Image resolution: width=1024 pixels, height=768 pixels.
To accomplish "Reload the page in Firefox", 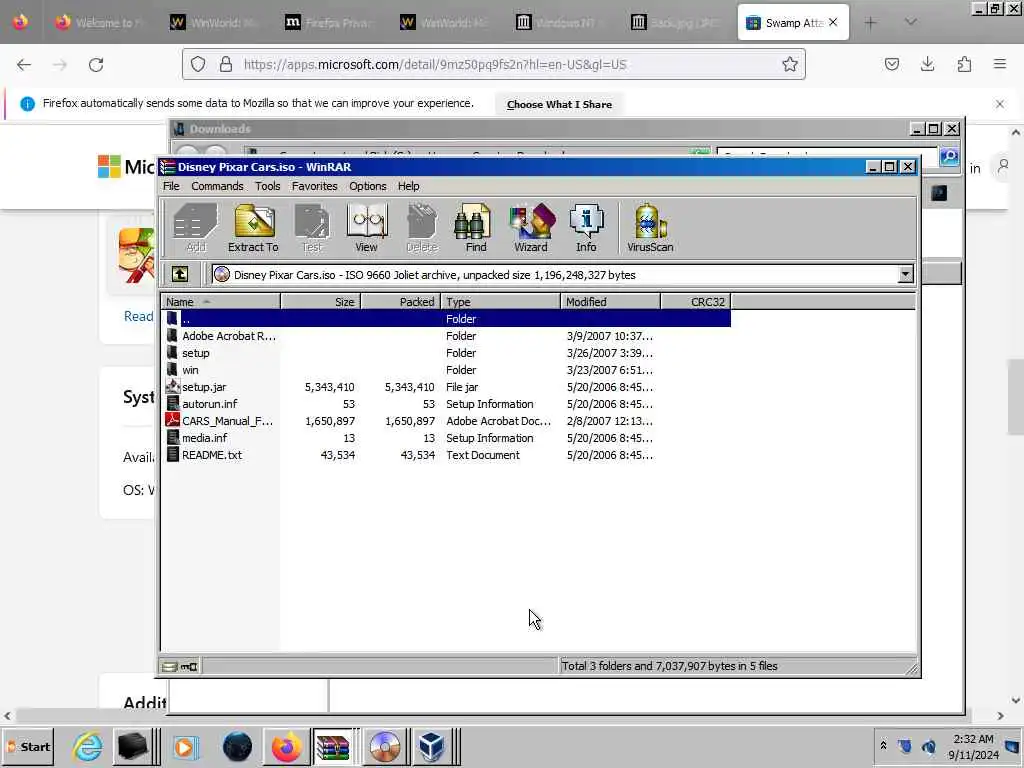I will click(x=96, y=65).
